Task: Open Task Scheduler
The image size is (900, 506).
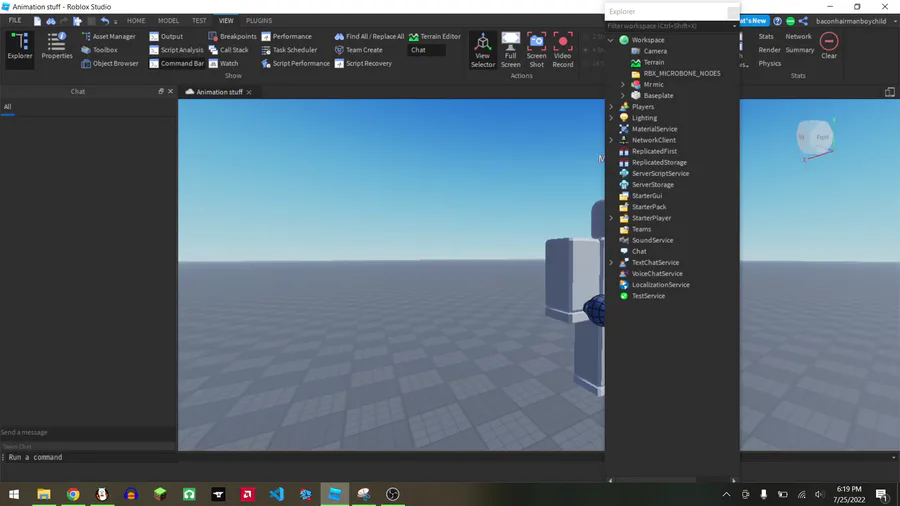Action: click(x=289, y=50)
